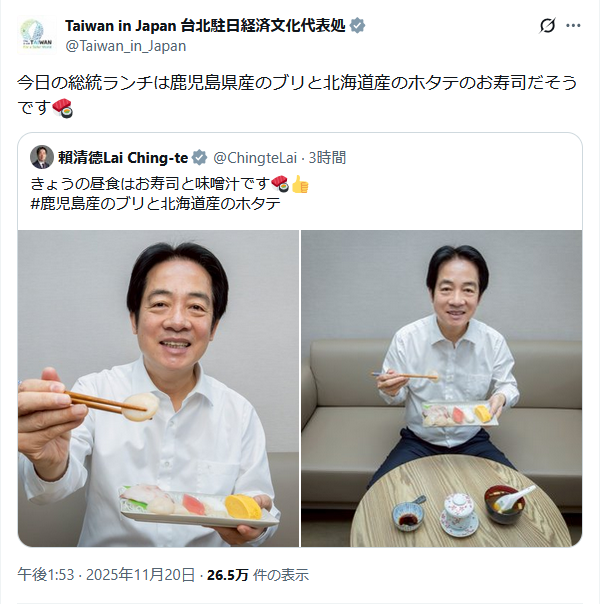The height and width of the screenshot is (604, 601).
Task: Open the three-dot more options menu
Action: [573, 26]
